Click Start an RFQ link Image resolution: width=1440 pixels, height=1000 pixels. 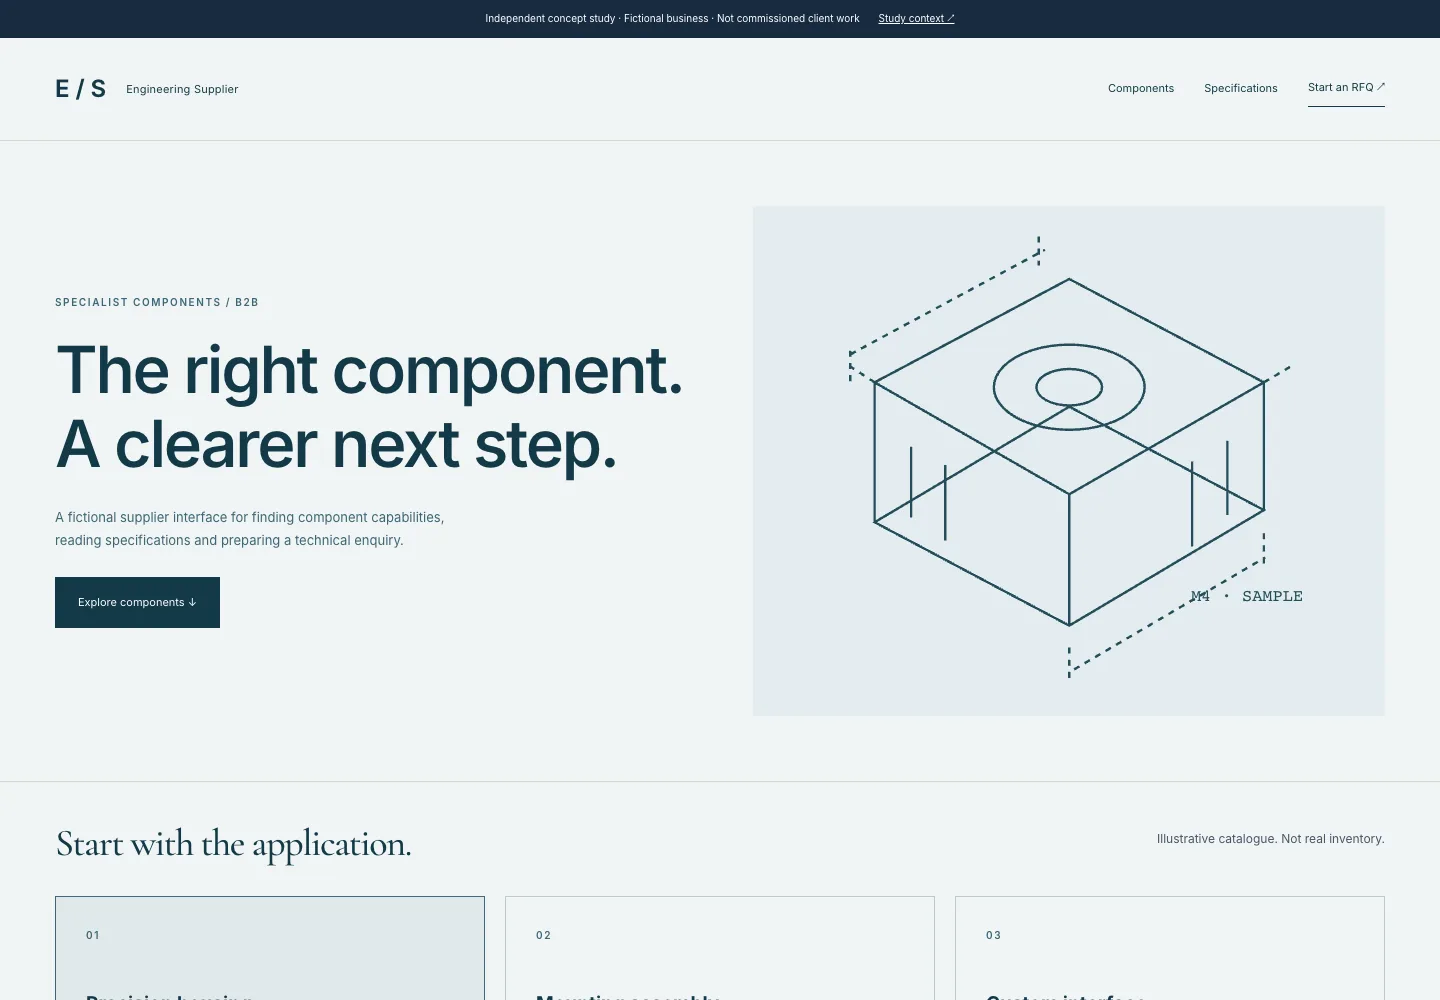[1346, 88]
